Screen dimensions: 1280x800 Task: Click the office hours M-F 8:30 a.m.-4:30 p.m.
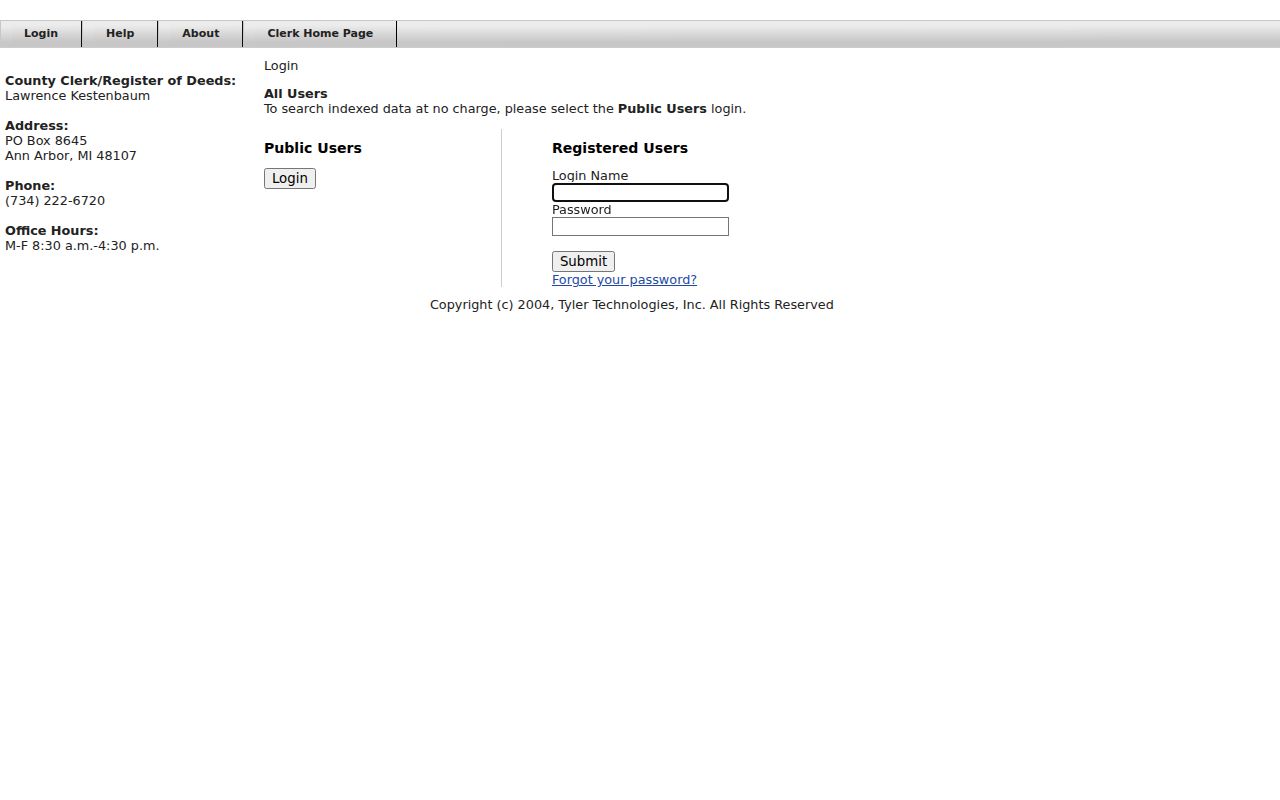[82, 246]
